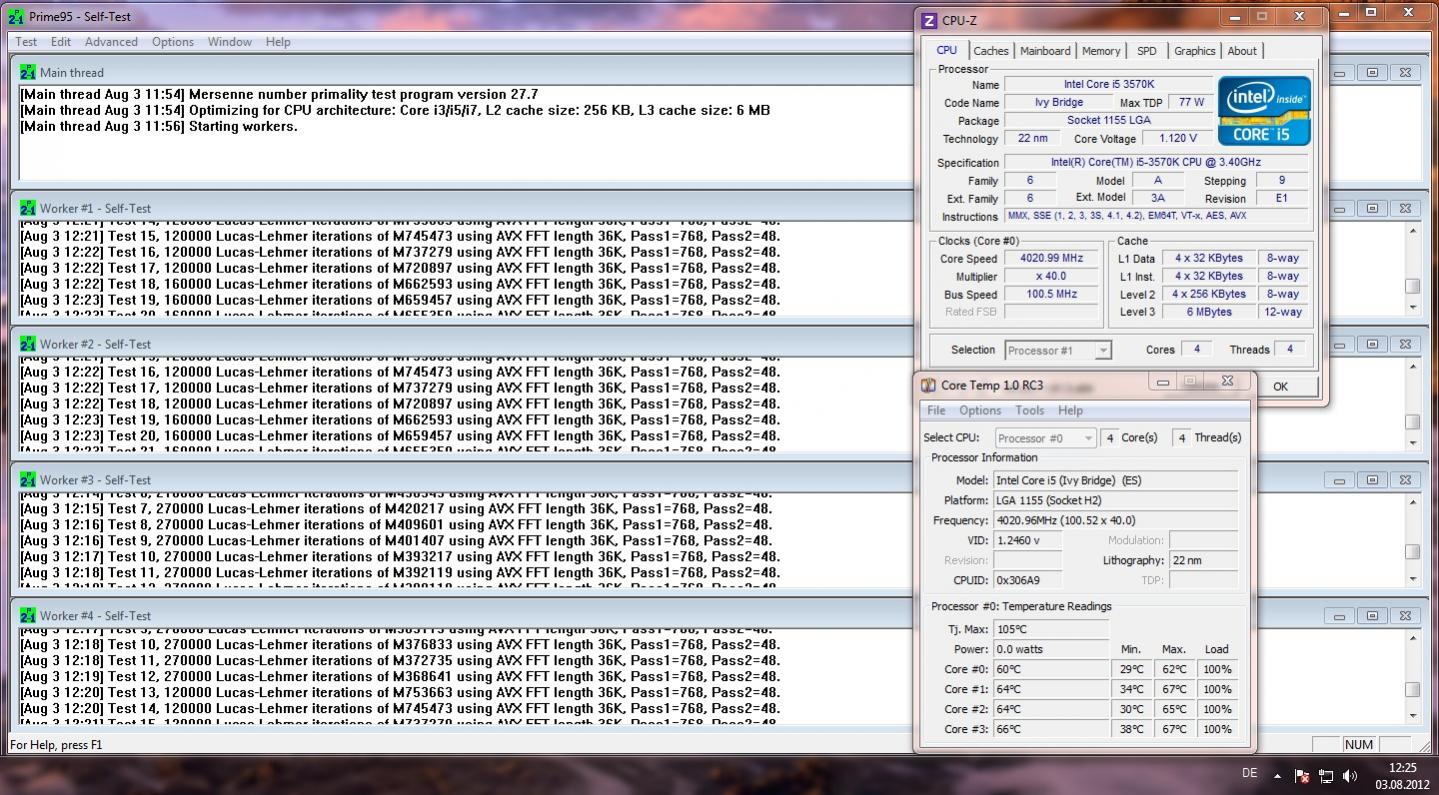
Task: Click the Worker #3 window icon
Action: click(x=28, y=480)
